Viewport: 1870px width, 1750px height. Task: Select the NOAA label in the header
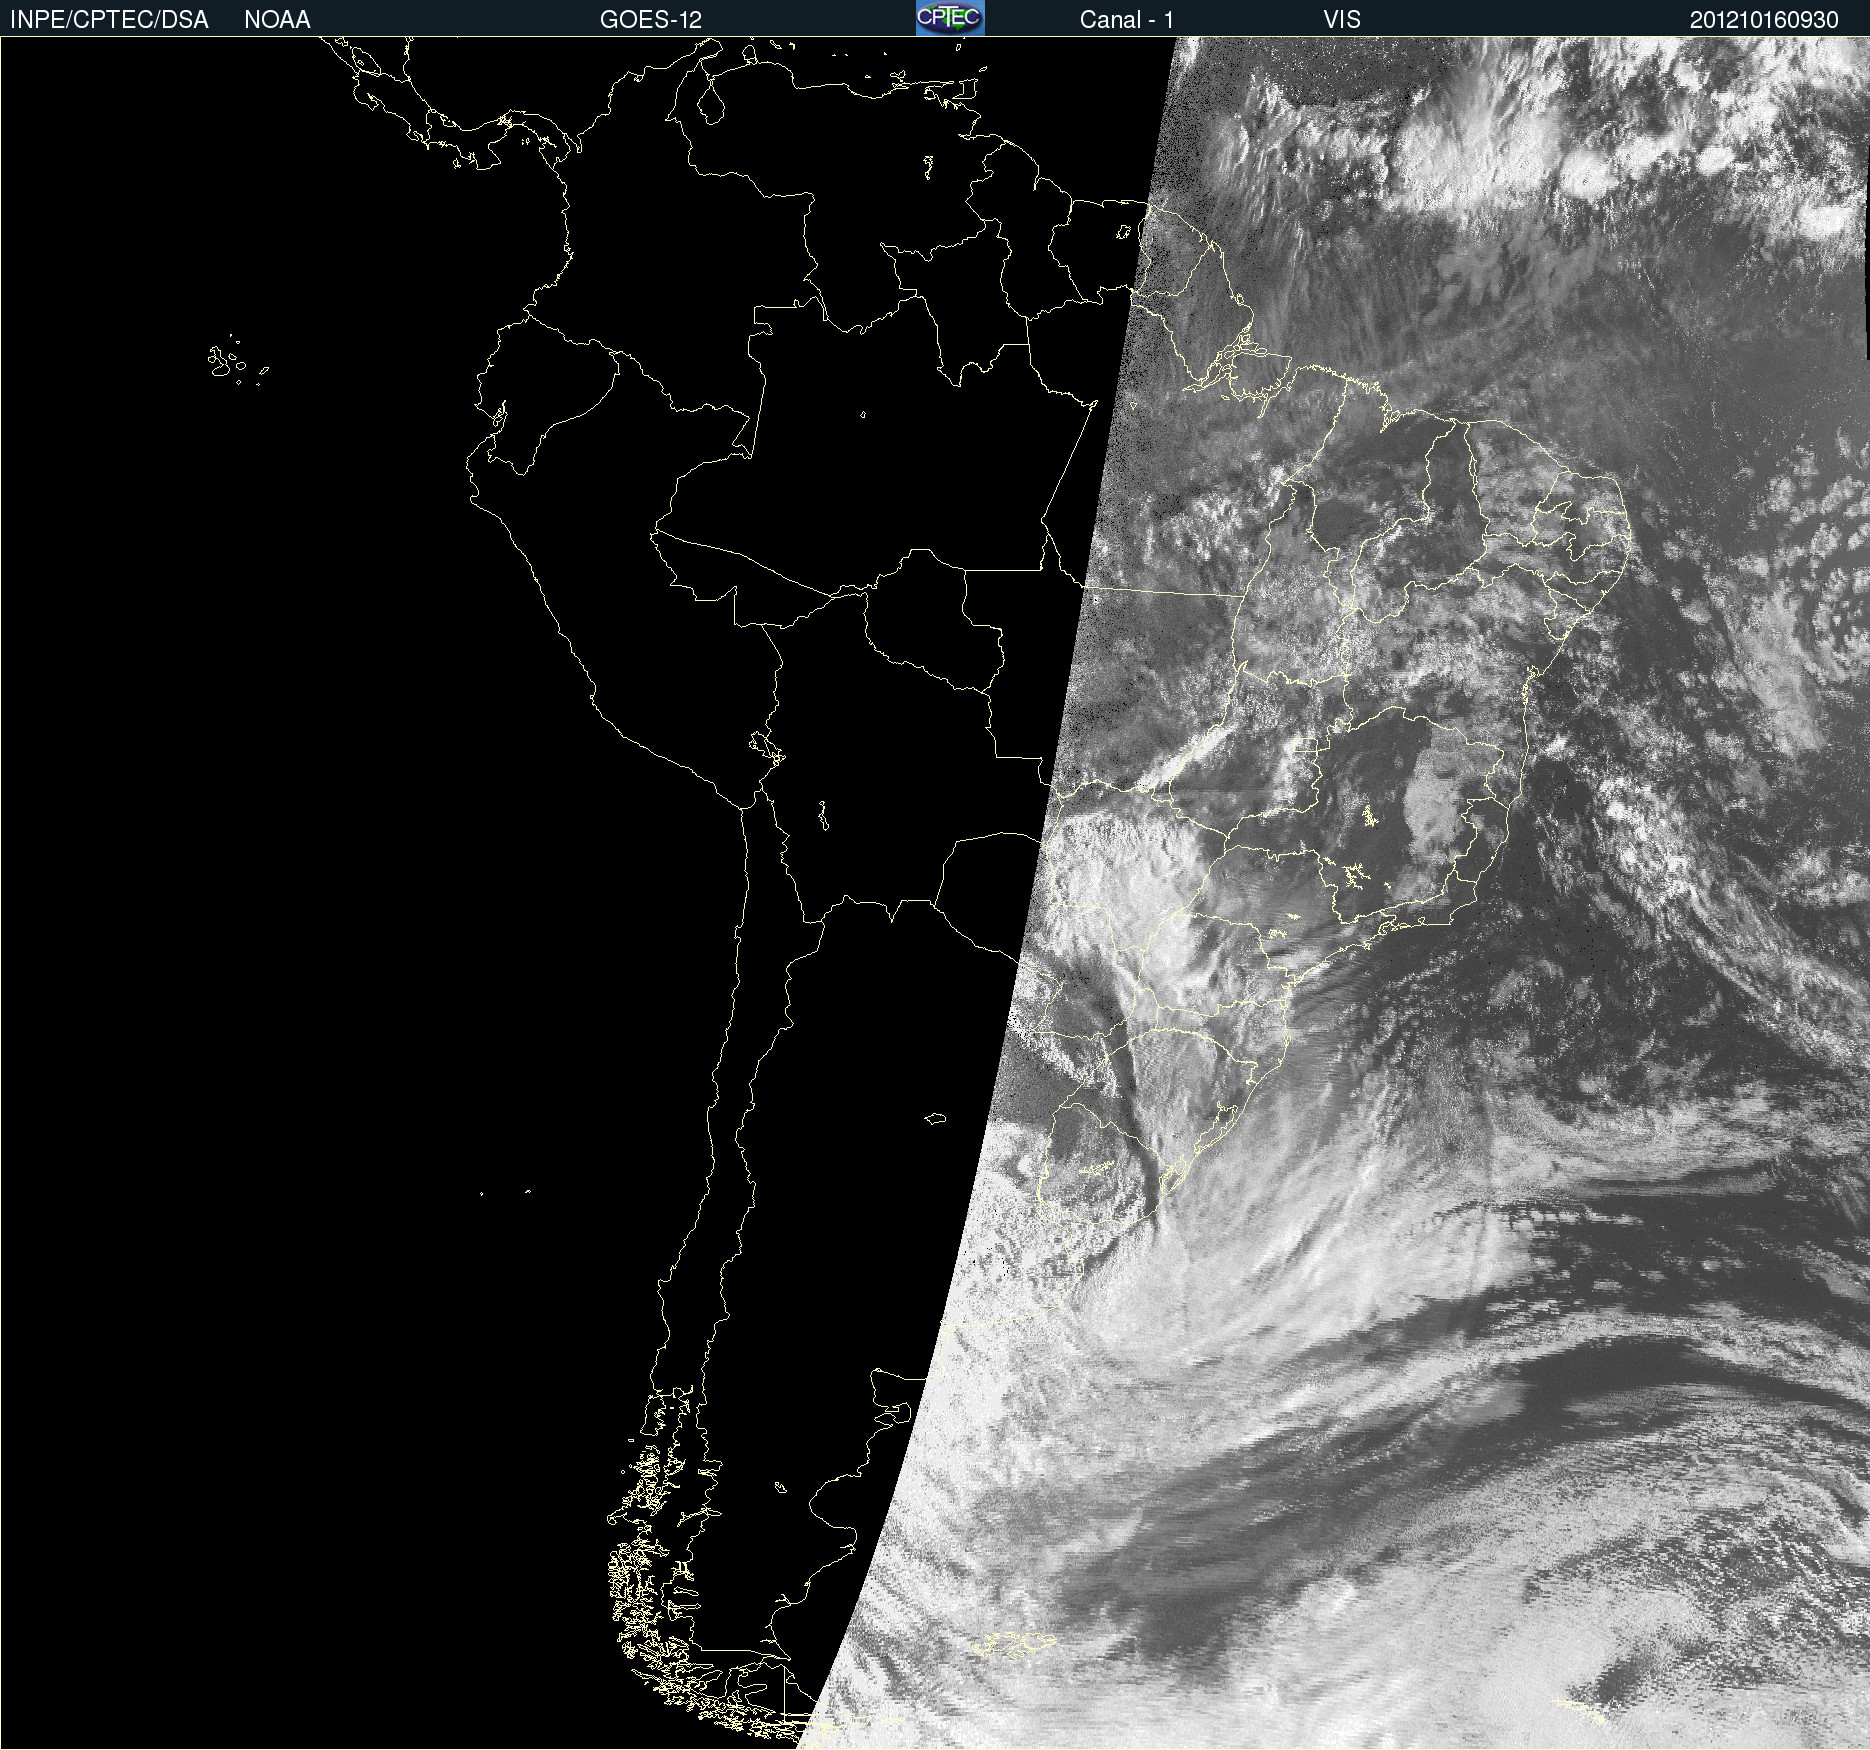click(x=277, y=20)
